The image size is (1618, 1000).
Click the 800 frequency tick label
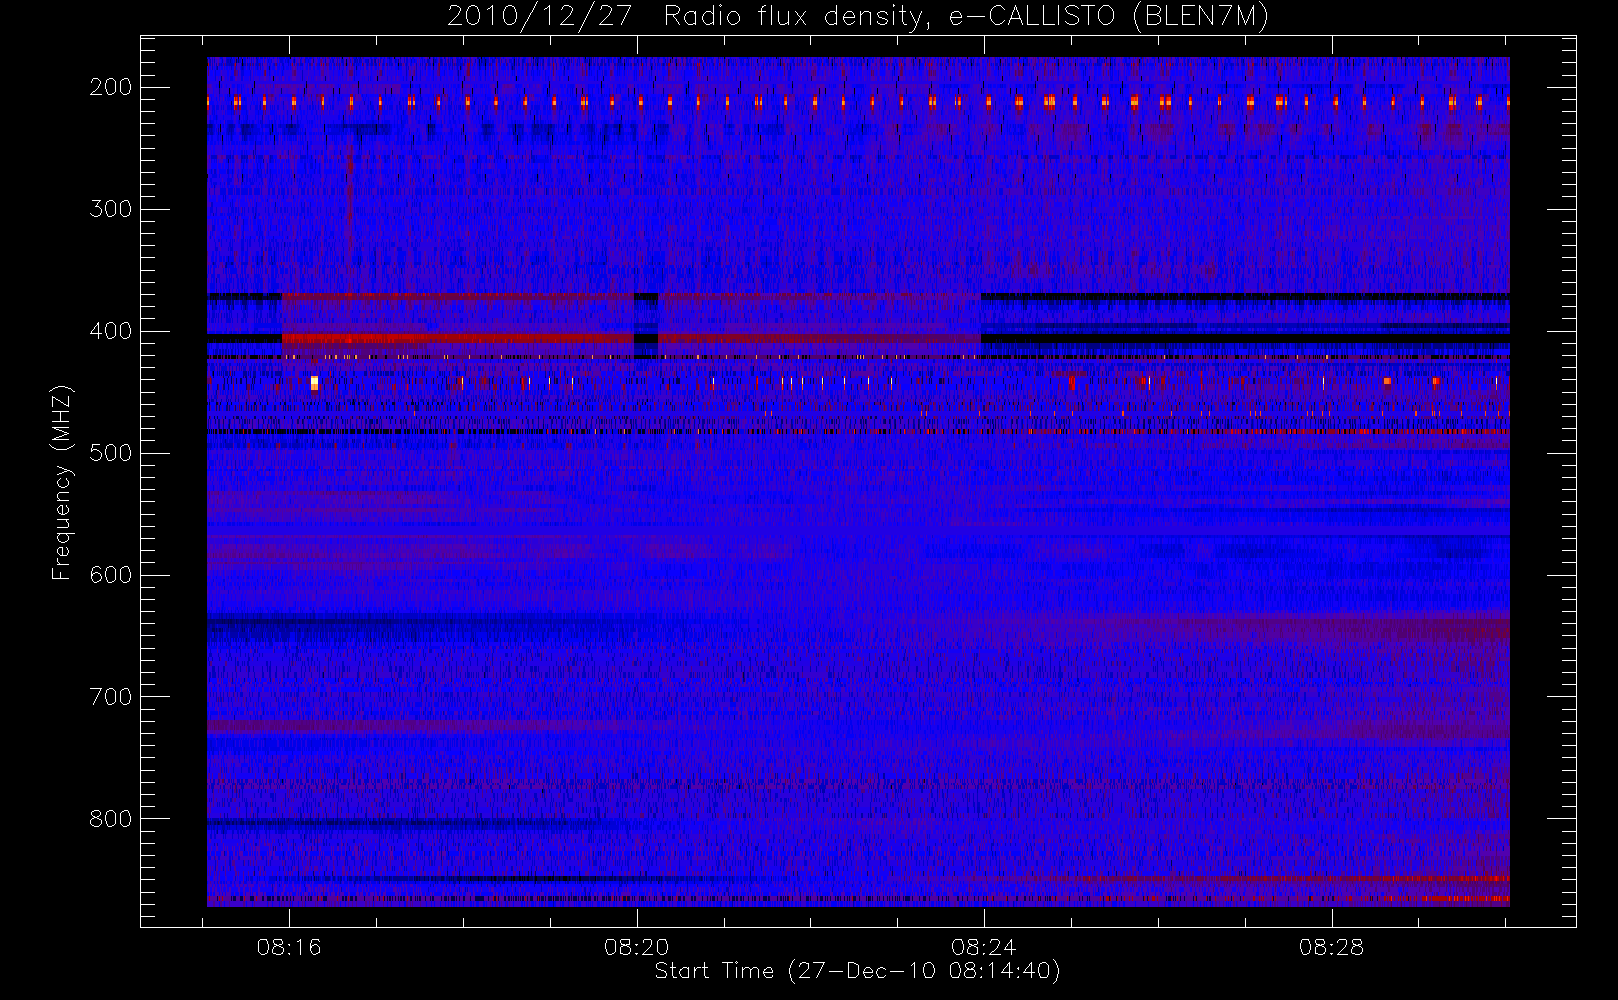click(110, 819)
